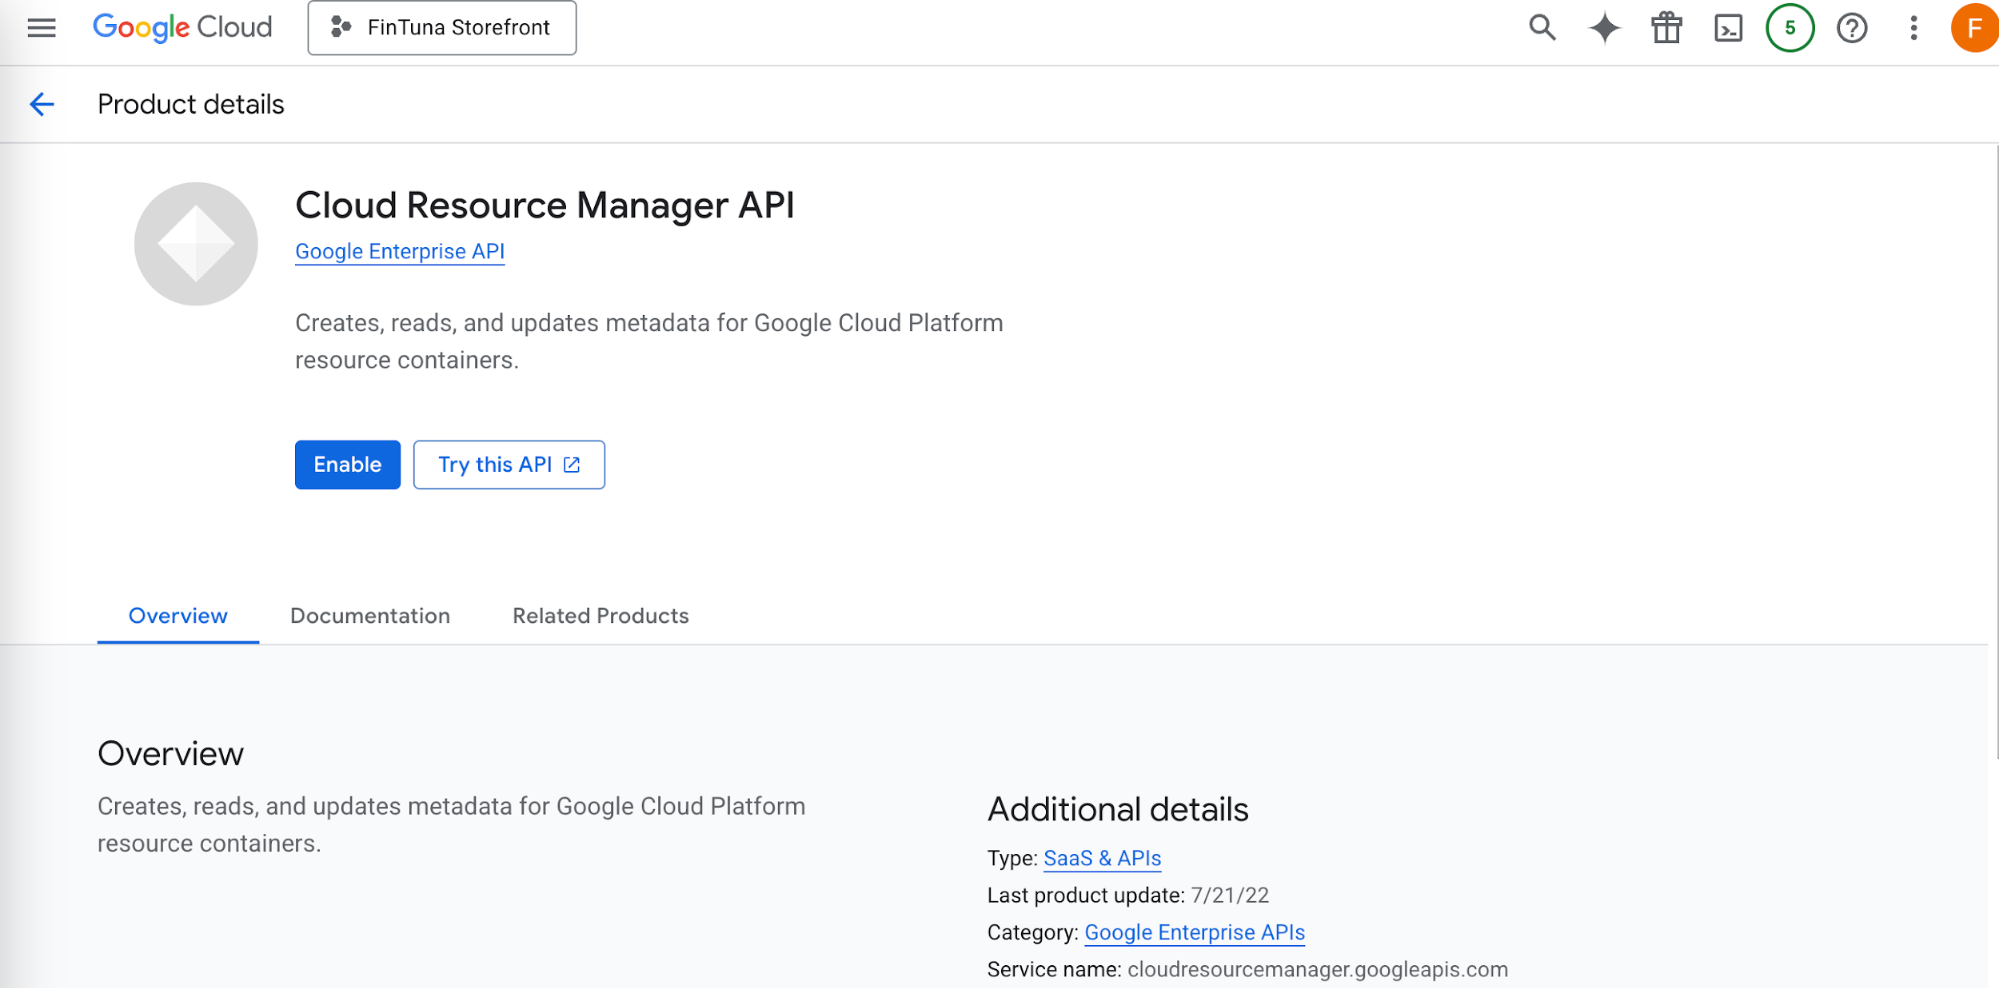Viewport: 1999px width, 989px height.
Task: Open the FinTuna Storefront project picker
Action: coord(442,28)
